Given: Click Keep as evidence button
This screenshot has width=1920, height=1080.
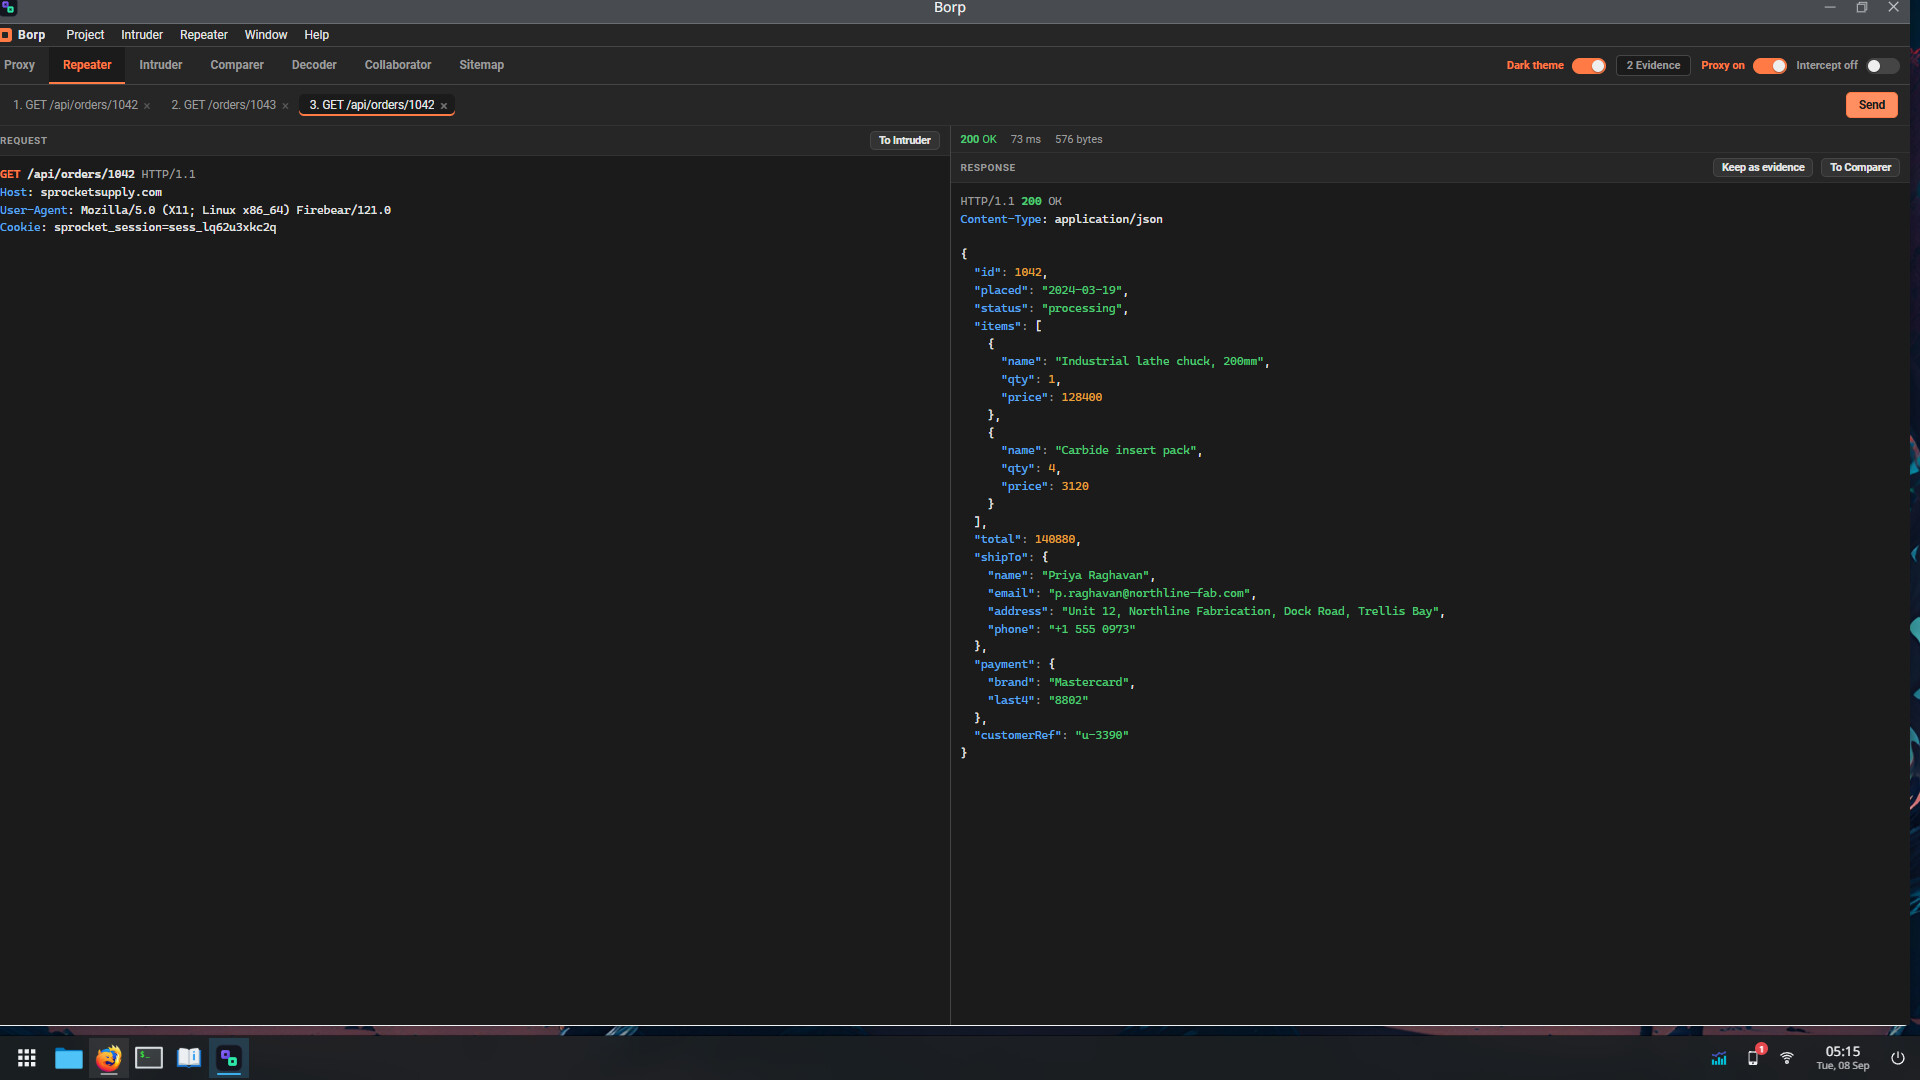Looking at the screenshot, I should (x=1762, y=168).
